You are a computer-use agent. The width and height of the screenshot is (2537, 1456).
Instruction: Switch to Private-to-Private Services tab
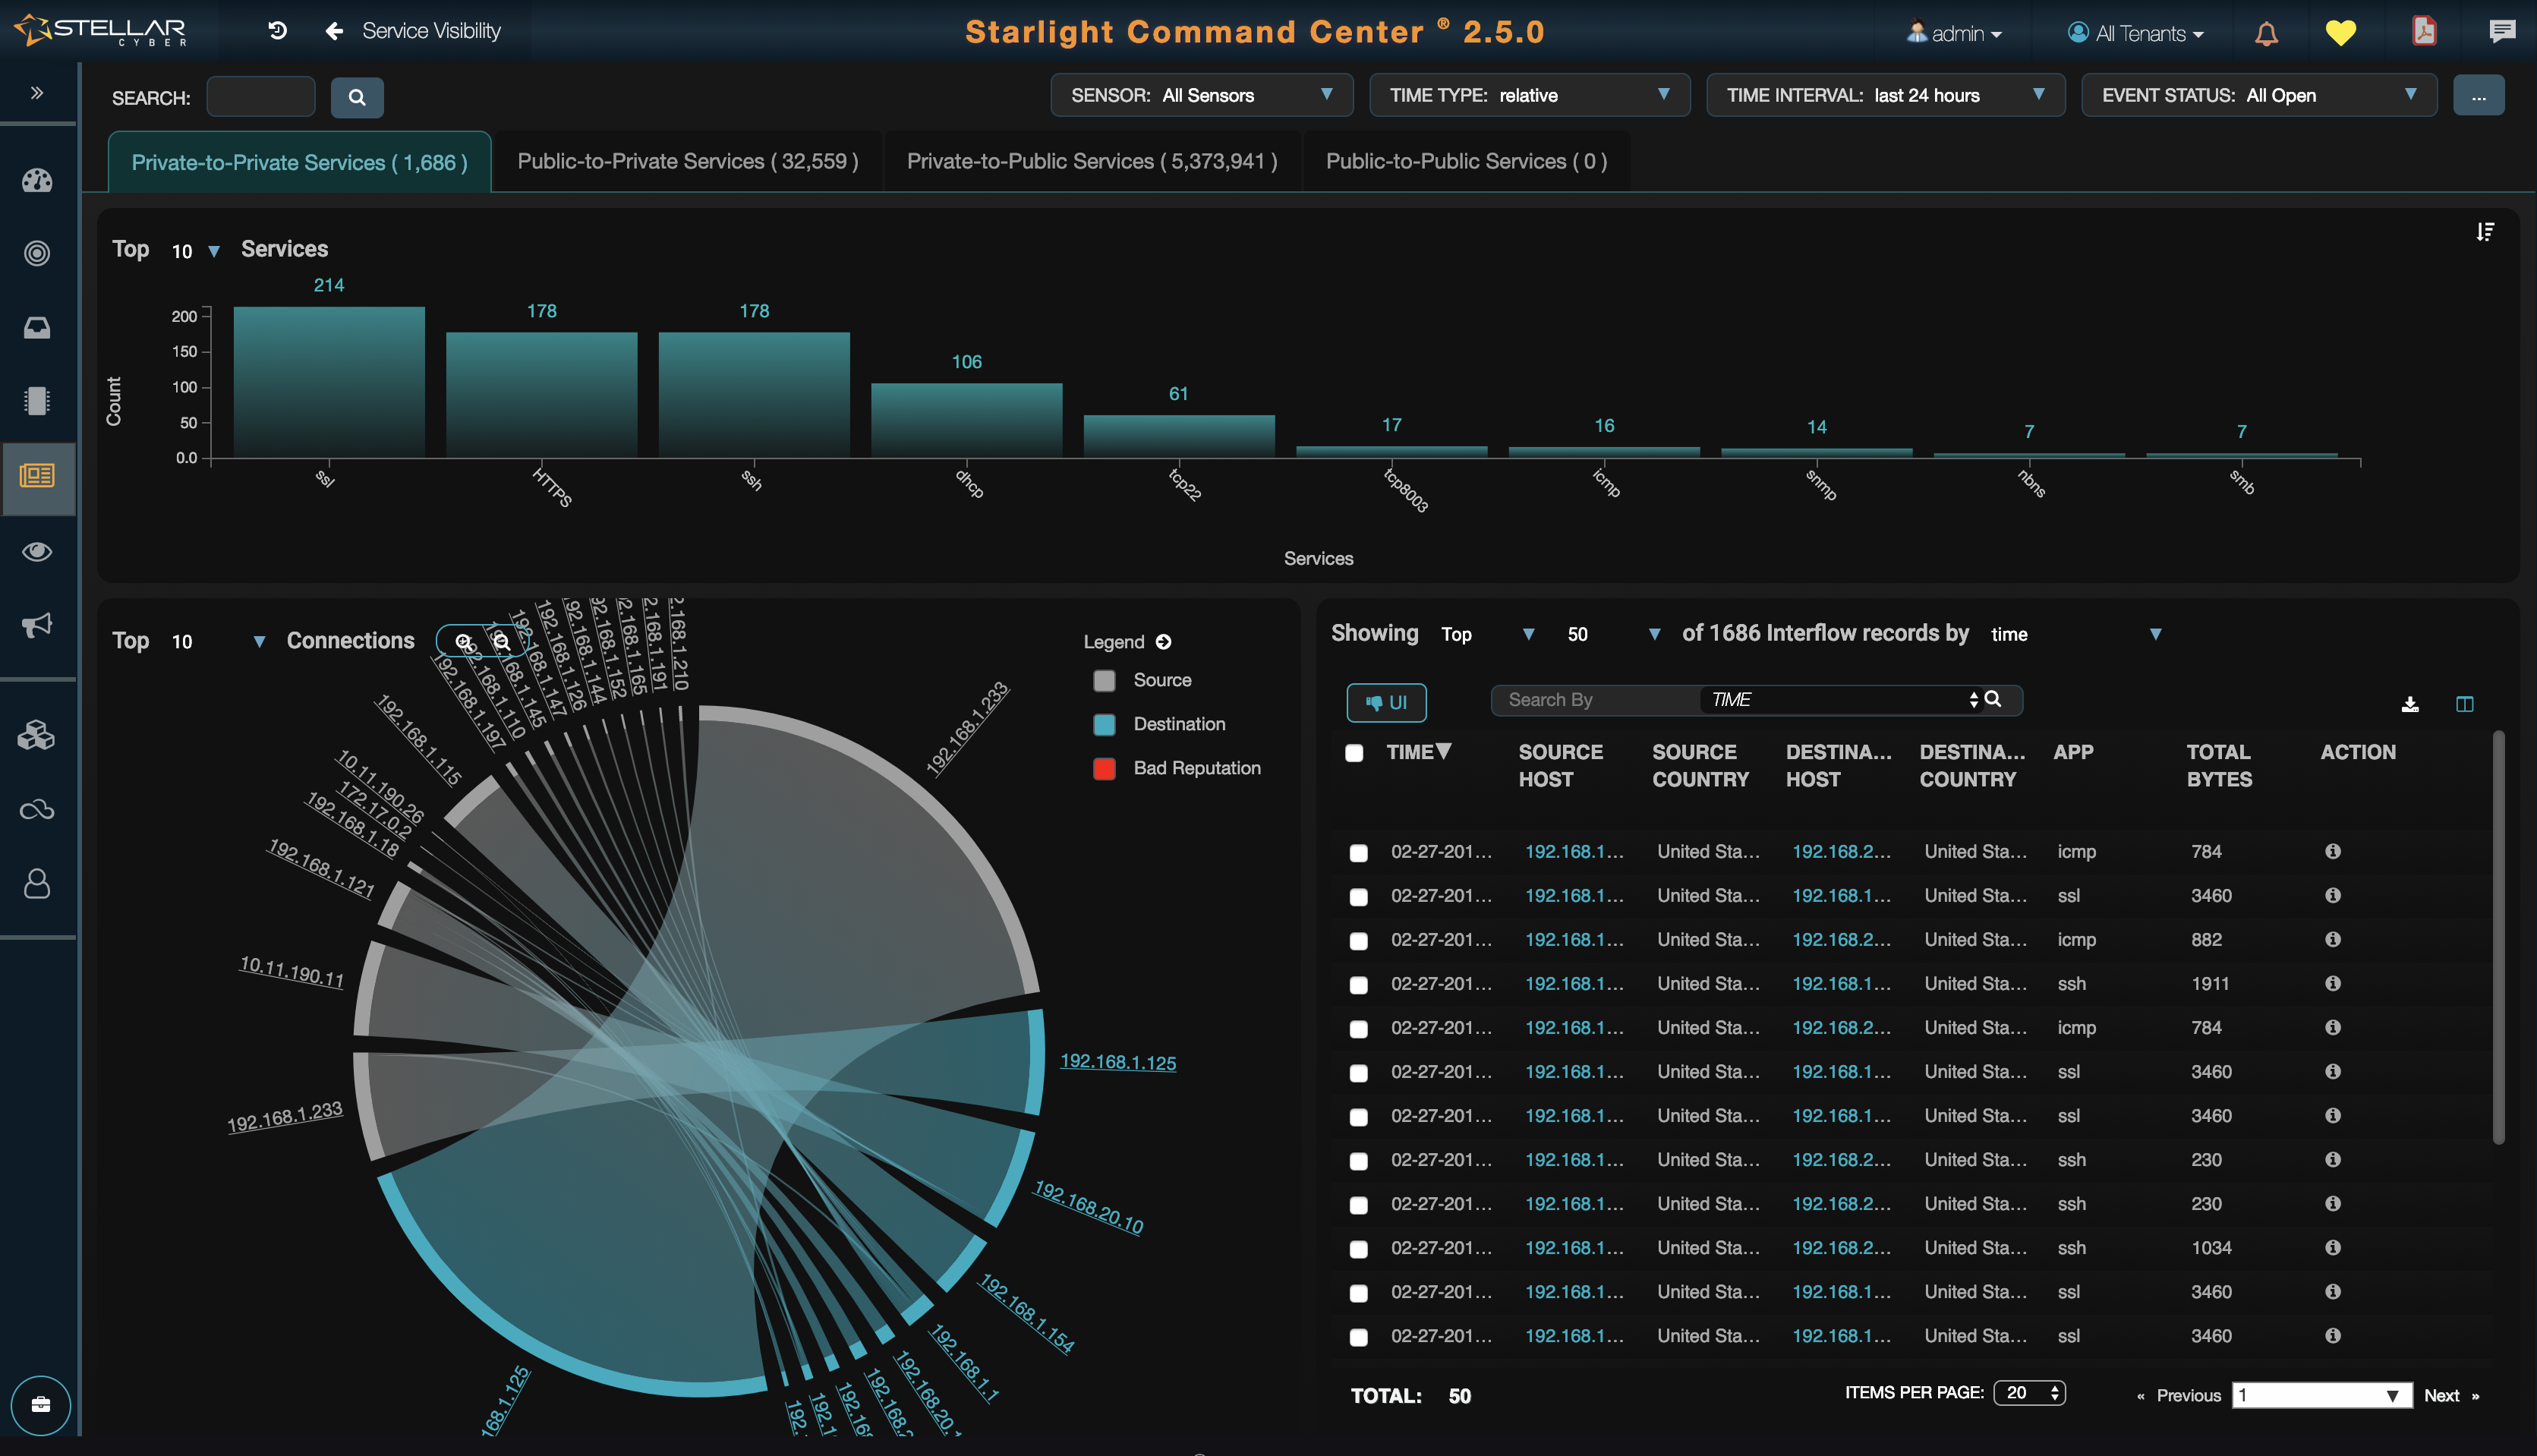299,161
